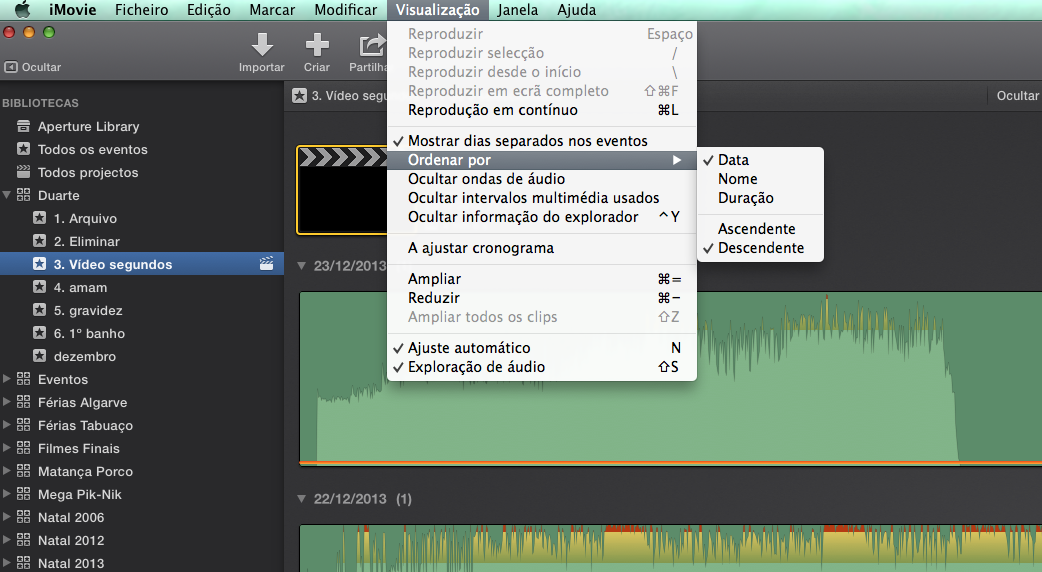Click the grid icon of Eventos library
The width and height of the screenshot is (1042, 572).
pyautogui.click(x=23, y=379)
